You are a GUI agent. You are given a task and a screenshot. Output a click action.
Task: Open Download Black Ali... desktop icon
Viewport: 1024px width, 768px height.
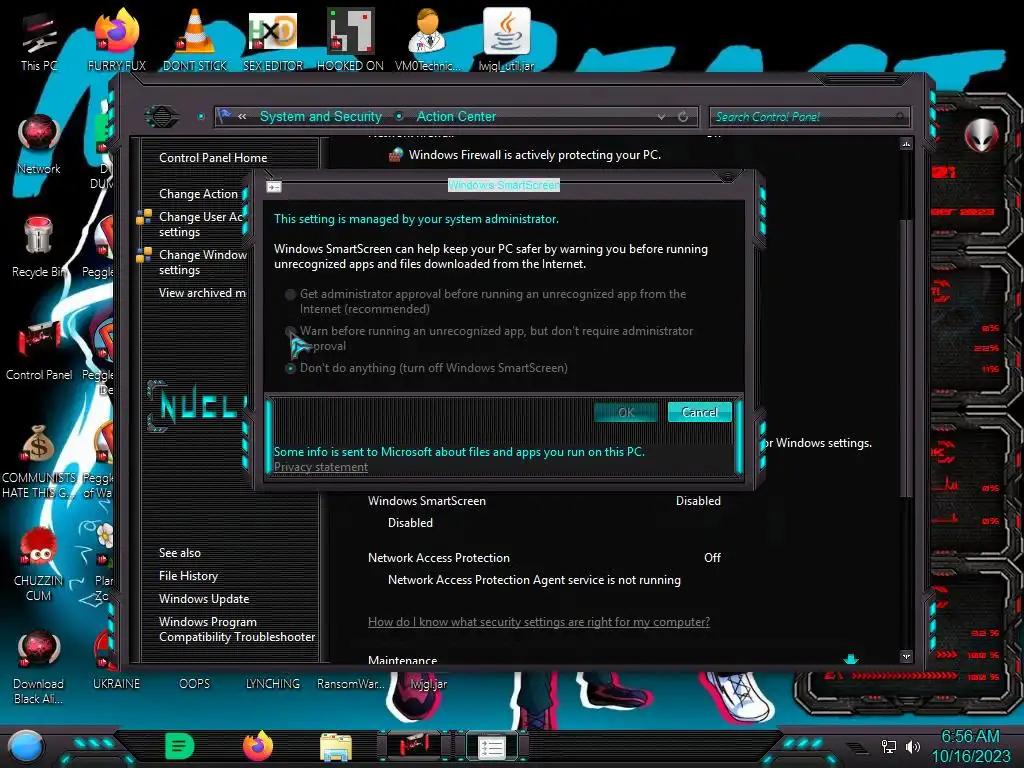39,666
